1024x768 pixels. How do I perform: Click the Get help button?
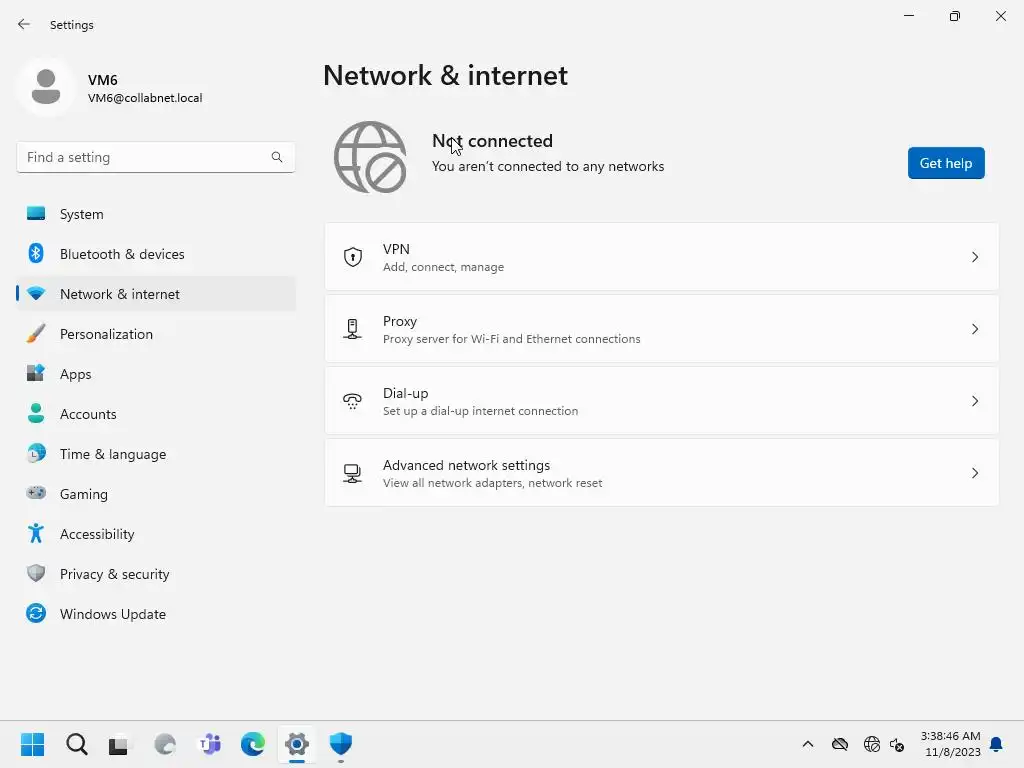946,163
